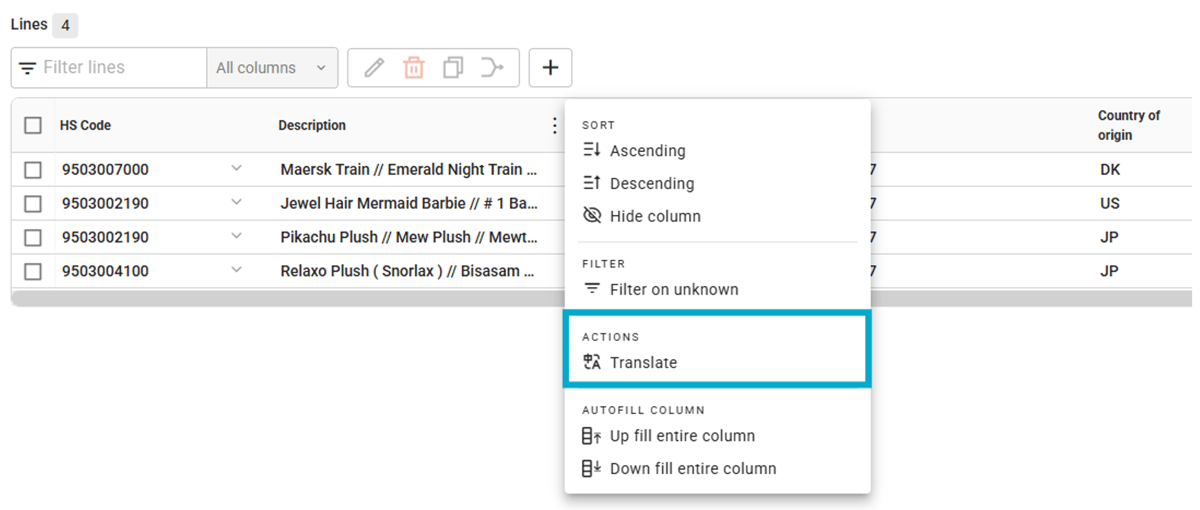Toggle the select-all header checkbox
The height and width of the screenshot is (510, 1200).
click(33, 126)
